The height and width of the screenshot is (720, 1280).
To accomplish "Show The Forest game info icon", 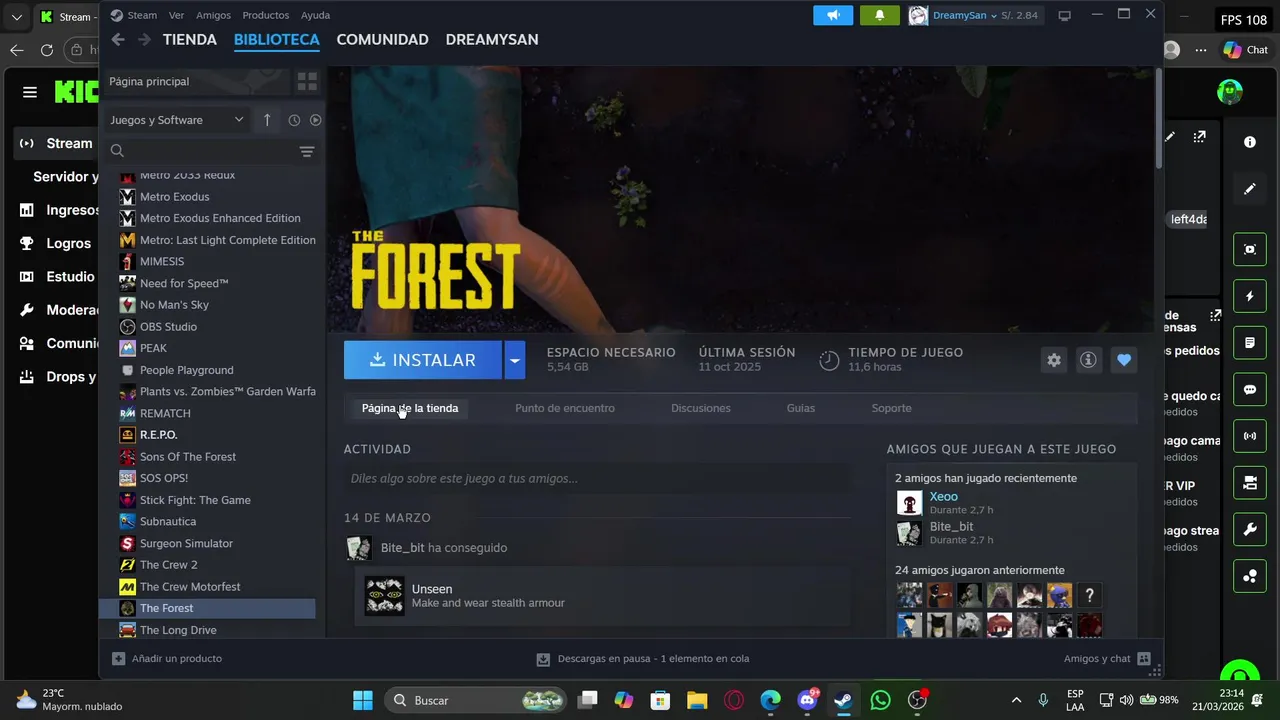I will point(1089,360).
